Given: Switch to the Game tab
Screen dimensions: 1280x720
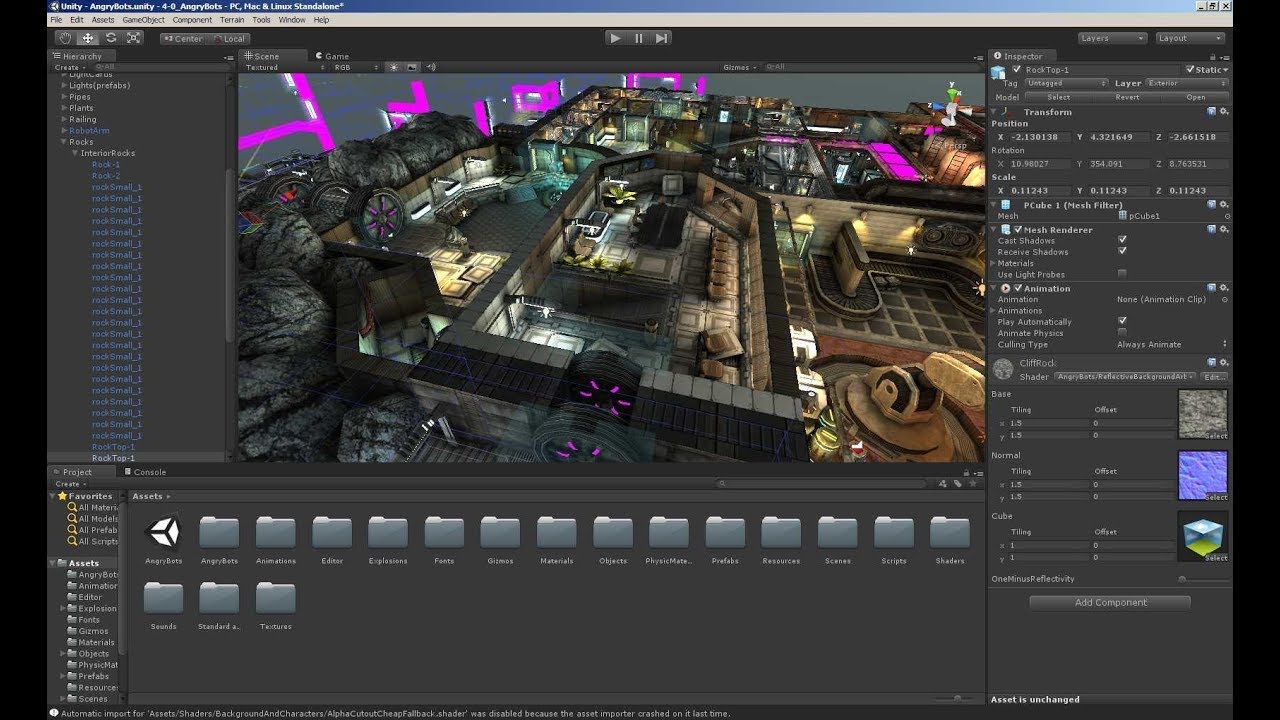Looking at the screenshot, I should point(332,56).
